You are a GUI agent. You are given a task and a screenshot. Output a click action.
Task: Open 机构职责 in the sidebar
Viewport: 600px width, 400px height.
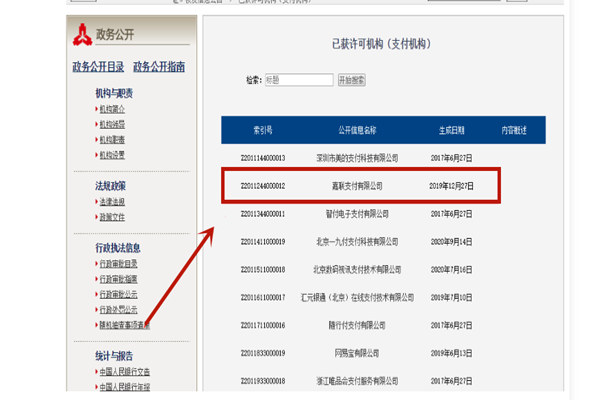pos(112,140)
